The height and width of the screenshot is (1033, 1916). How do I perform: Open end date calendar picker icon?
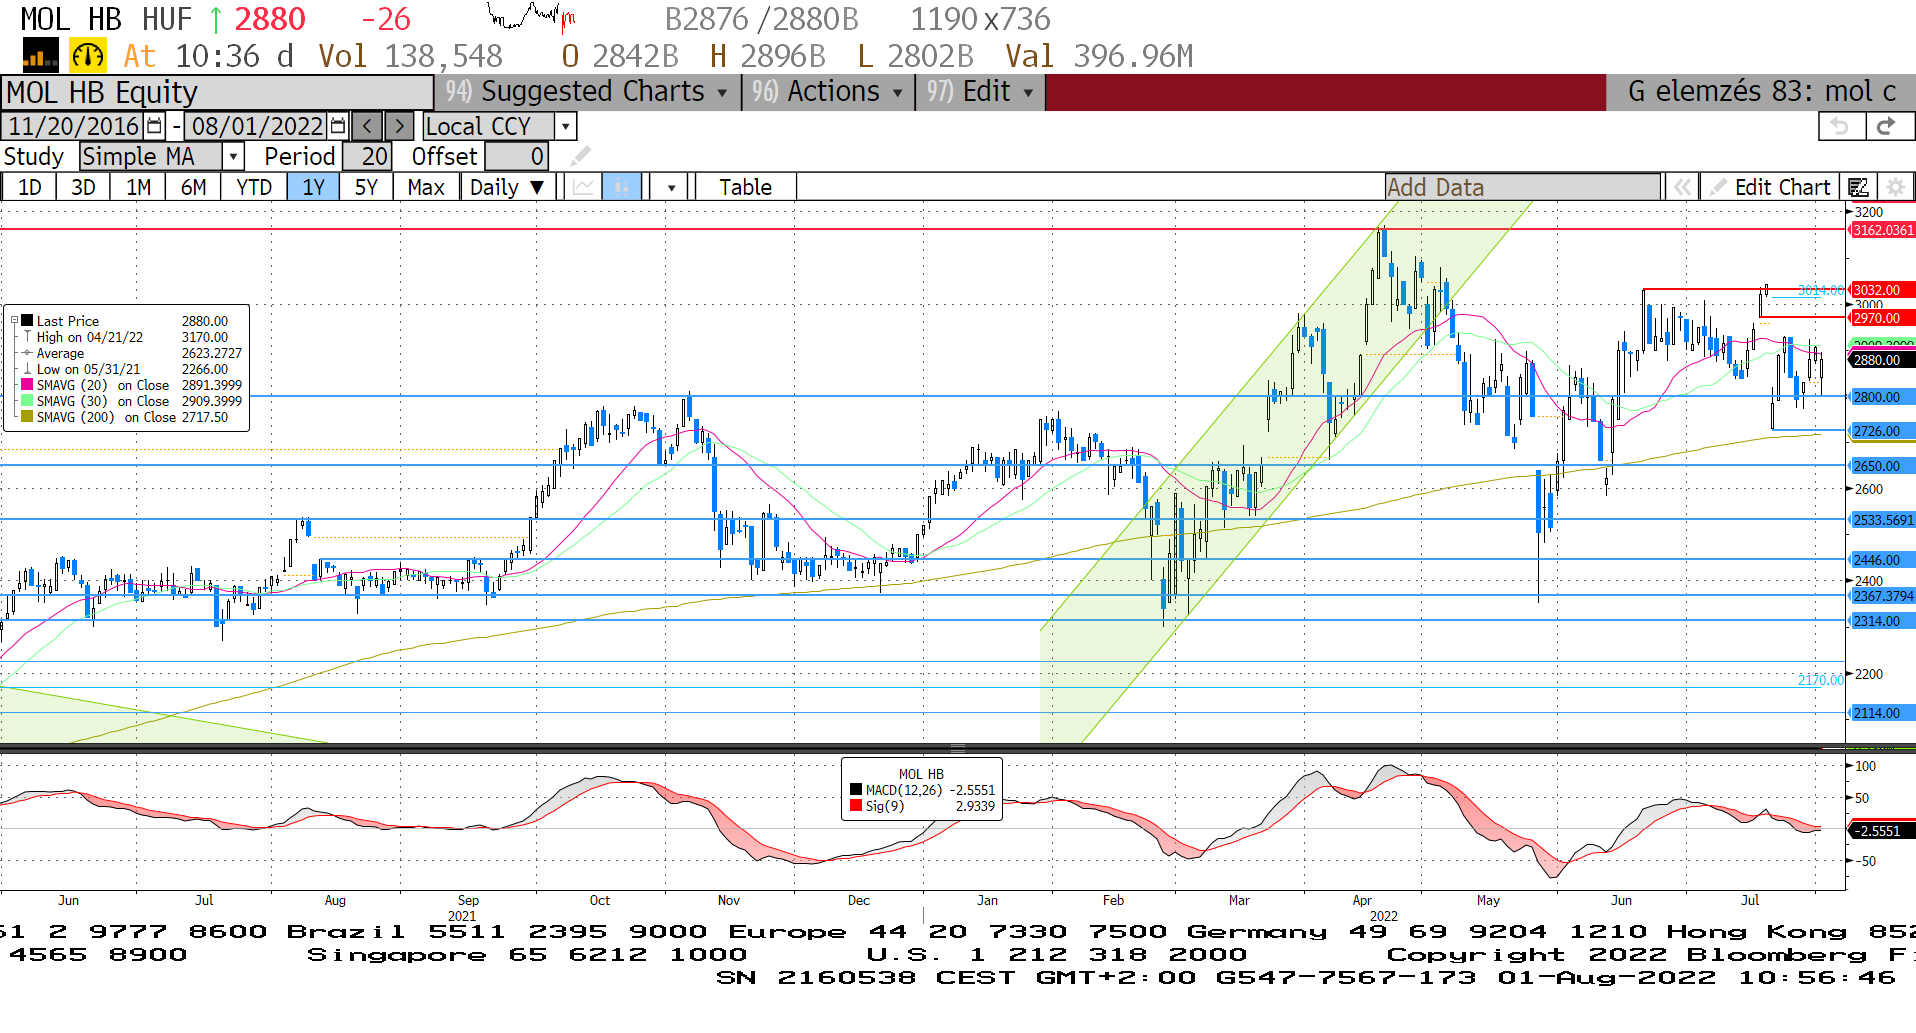pos(338,126)
